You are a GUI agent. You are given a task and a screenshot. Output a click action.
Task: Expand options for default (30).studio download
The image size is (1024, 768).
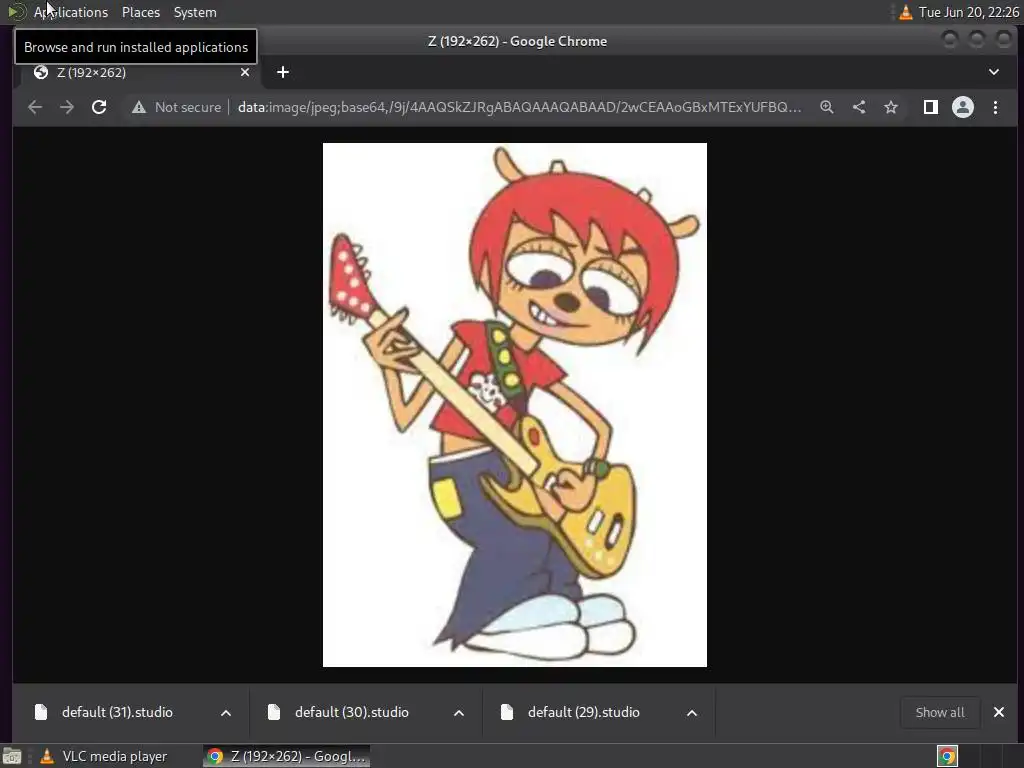[x=459, y=712]
